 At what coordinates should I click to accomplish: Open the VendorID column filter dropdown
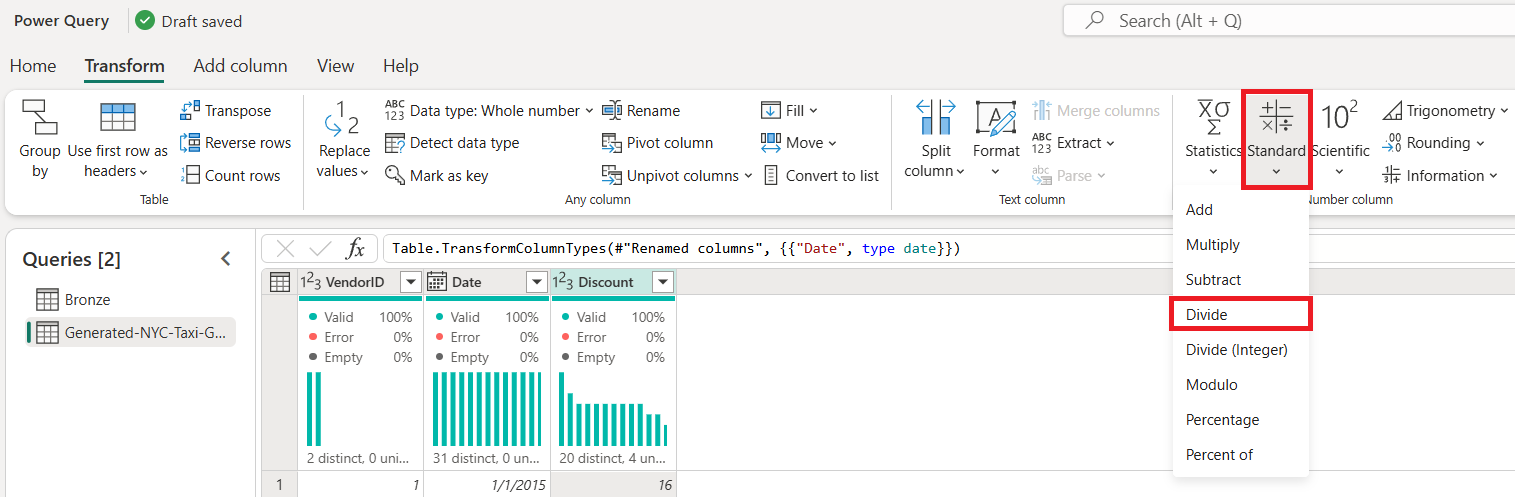click(x=410, y=283)
